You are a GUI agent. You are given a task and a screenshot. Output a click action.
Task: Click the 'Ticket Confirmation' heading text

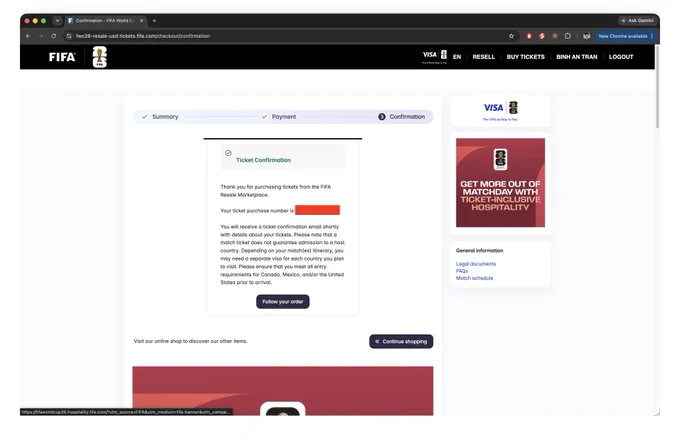pyautogui.click(x=263, y=160)
